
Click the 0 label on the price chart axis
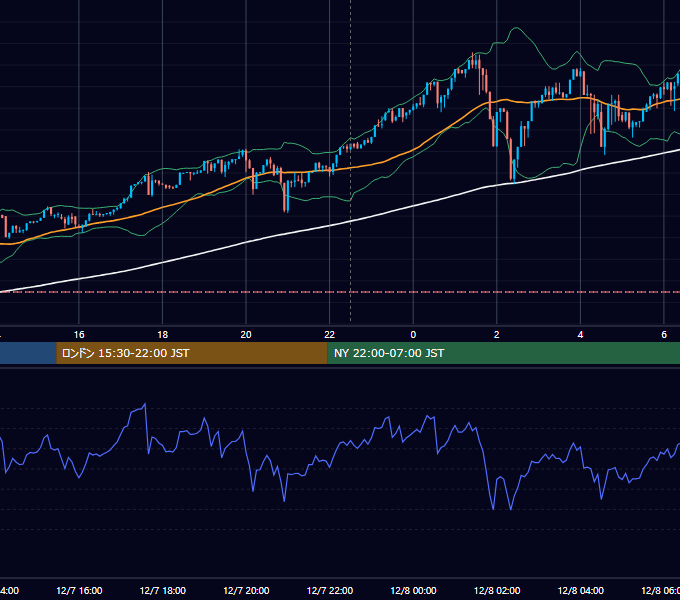pos(413,335)
